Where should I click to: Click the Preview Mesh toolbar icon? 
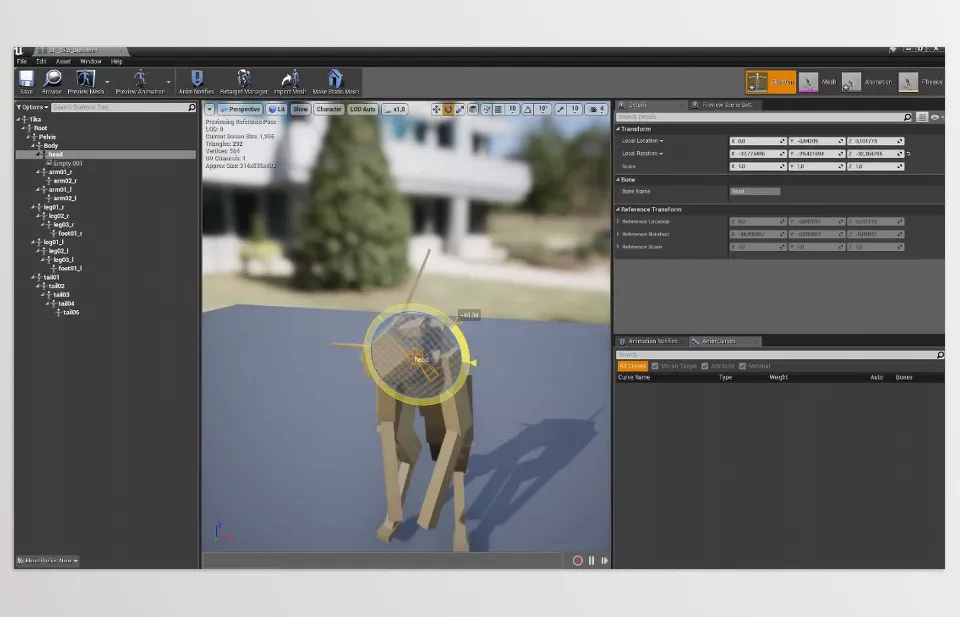85,78
